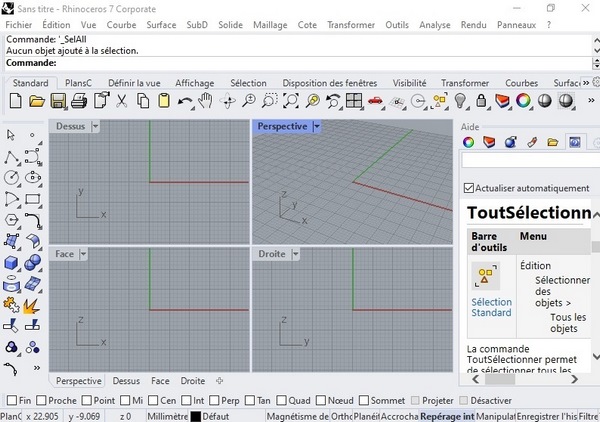Screen dimensions: 600x422
Task: Expand more Standard toolbar icons chevron
Action: pos(591,101)
